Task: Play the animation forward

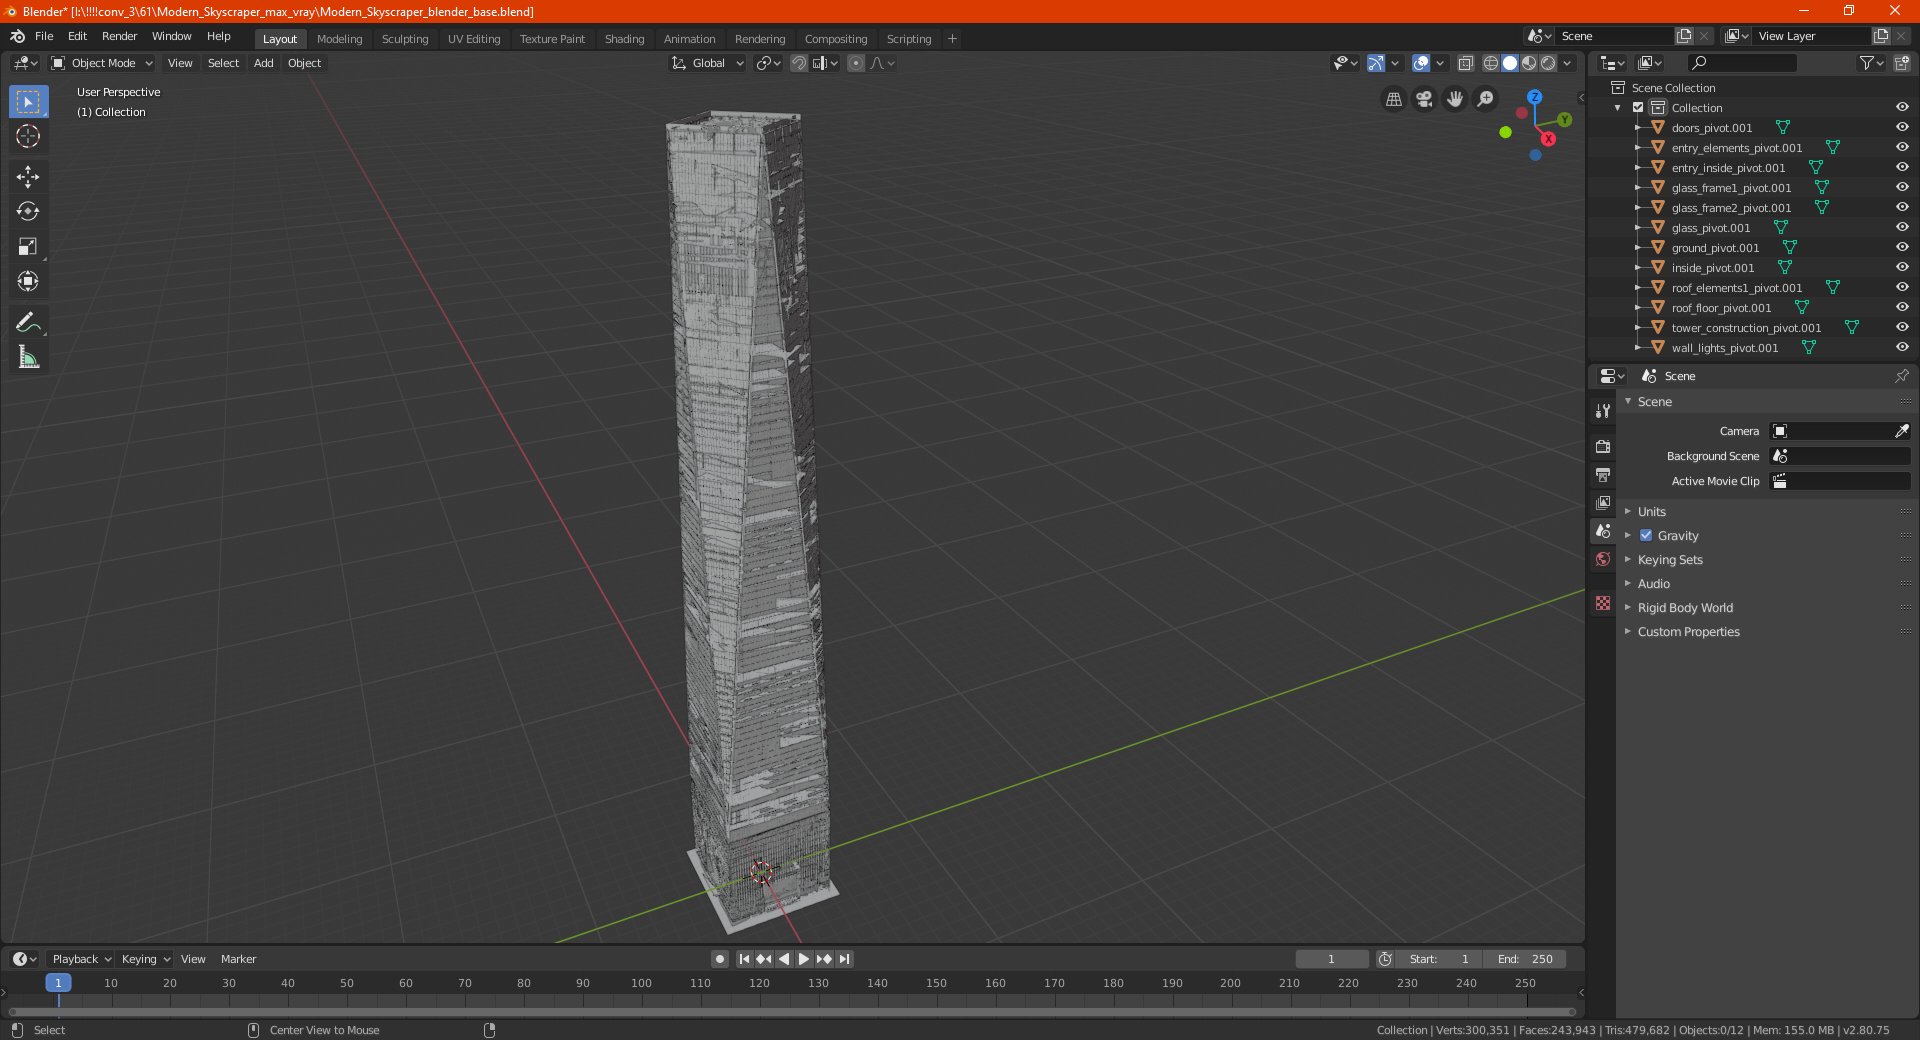Action: click(803, 959)
